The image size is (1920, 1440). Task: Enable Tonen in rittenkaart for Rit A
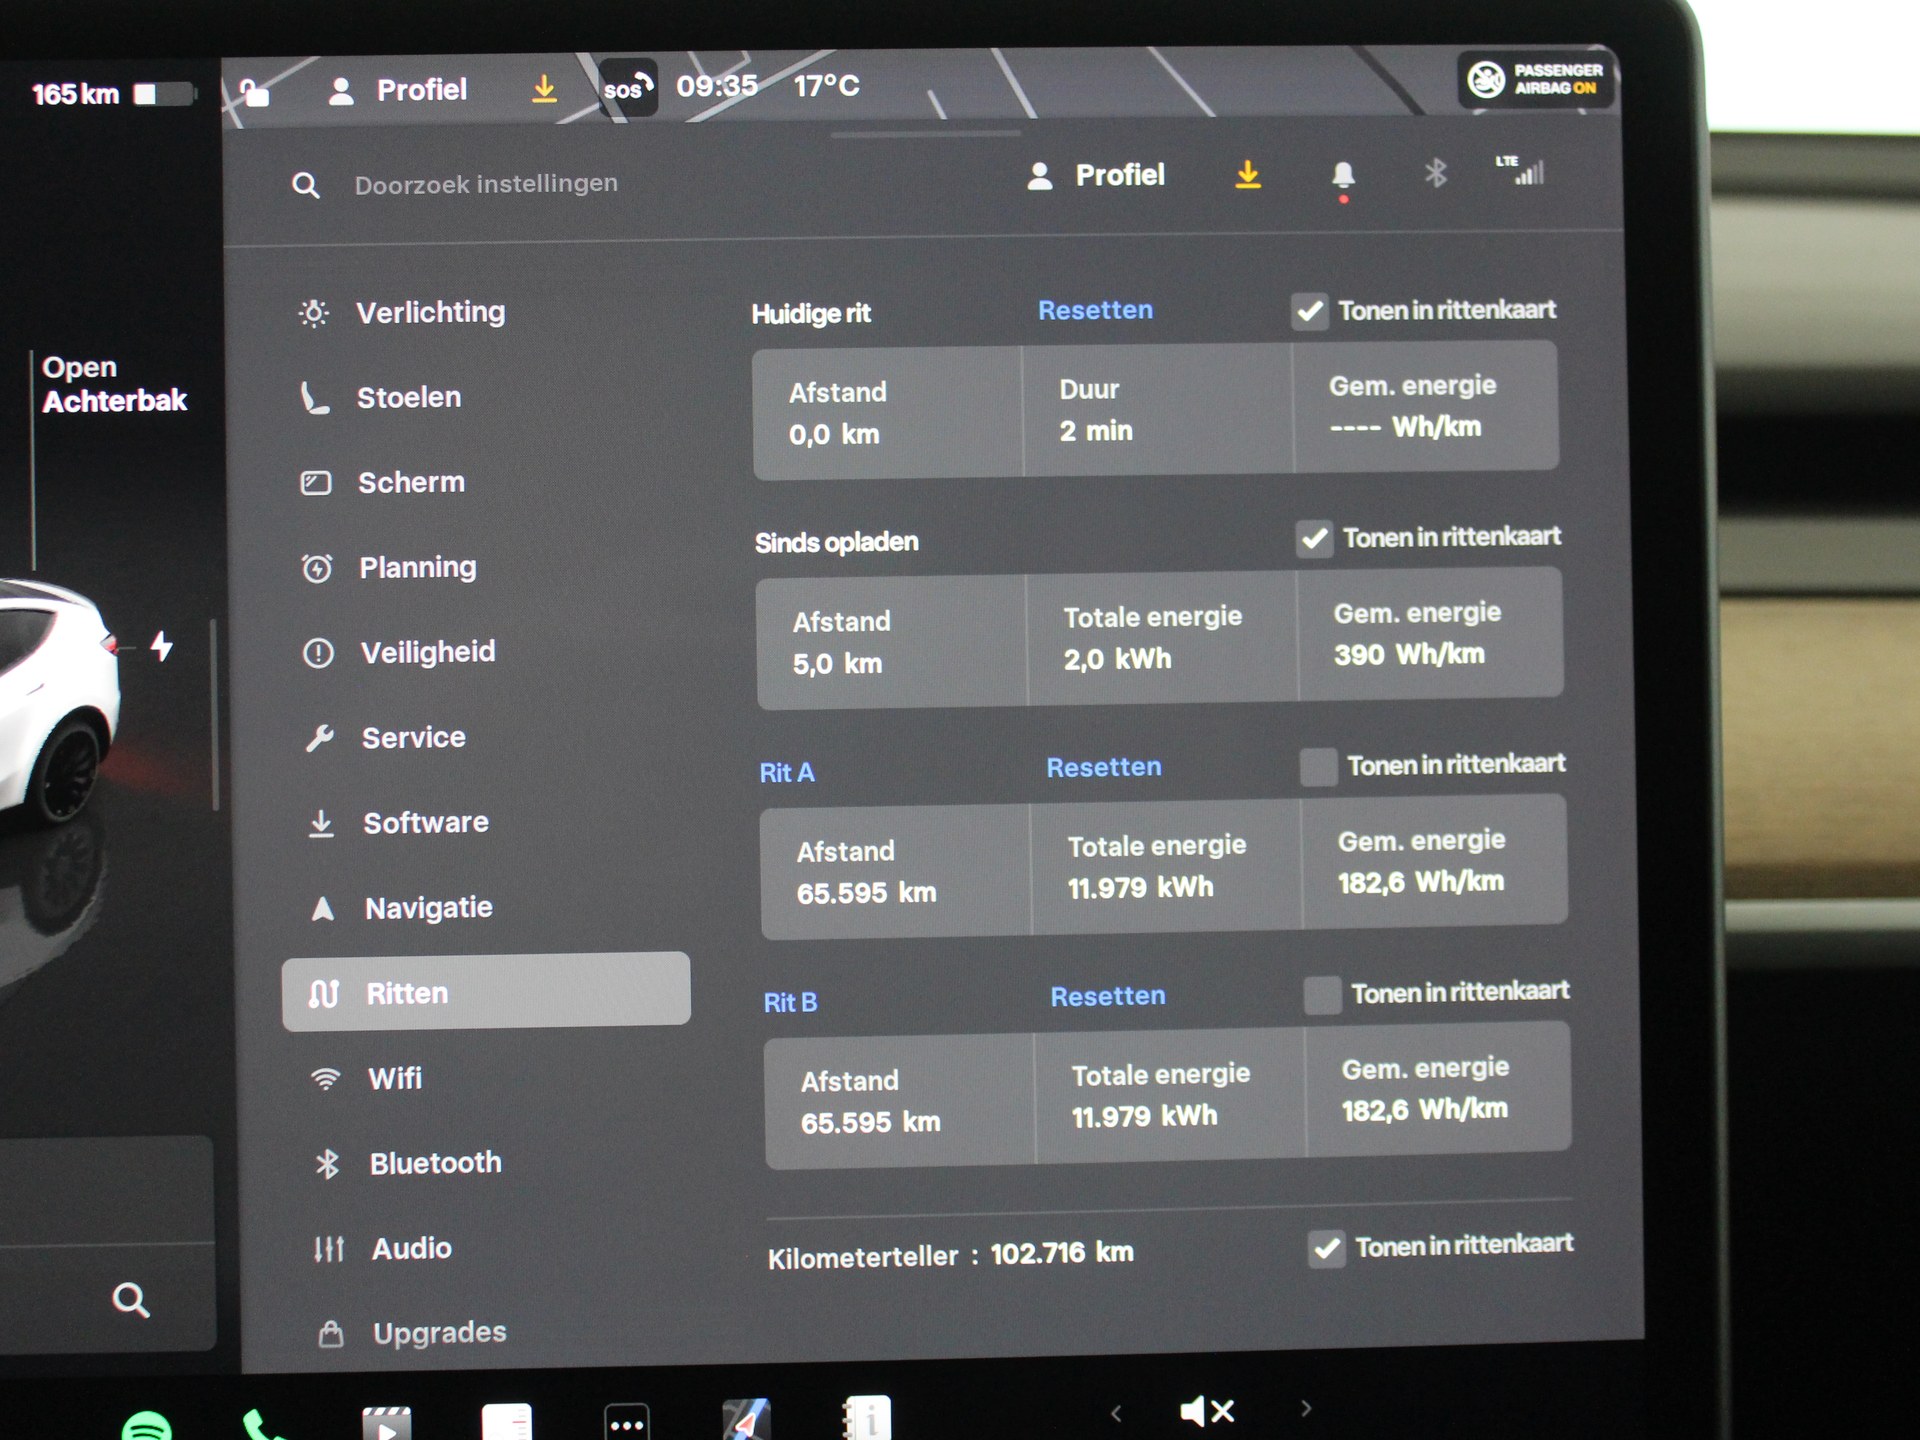1318,767
